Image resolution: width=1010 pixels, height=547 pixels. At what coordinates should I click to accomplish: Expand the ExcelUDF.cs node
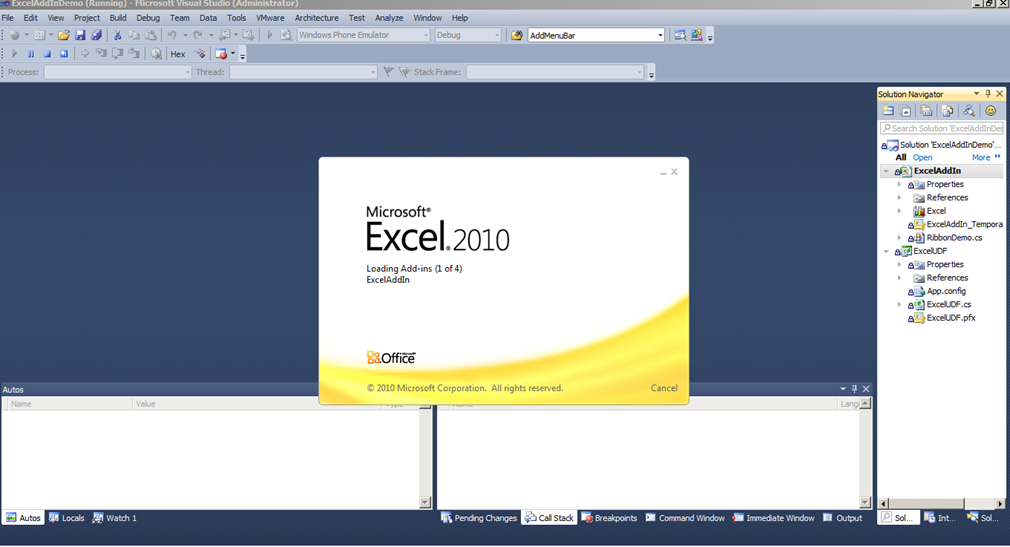click(900, 305)
